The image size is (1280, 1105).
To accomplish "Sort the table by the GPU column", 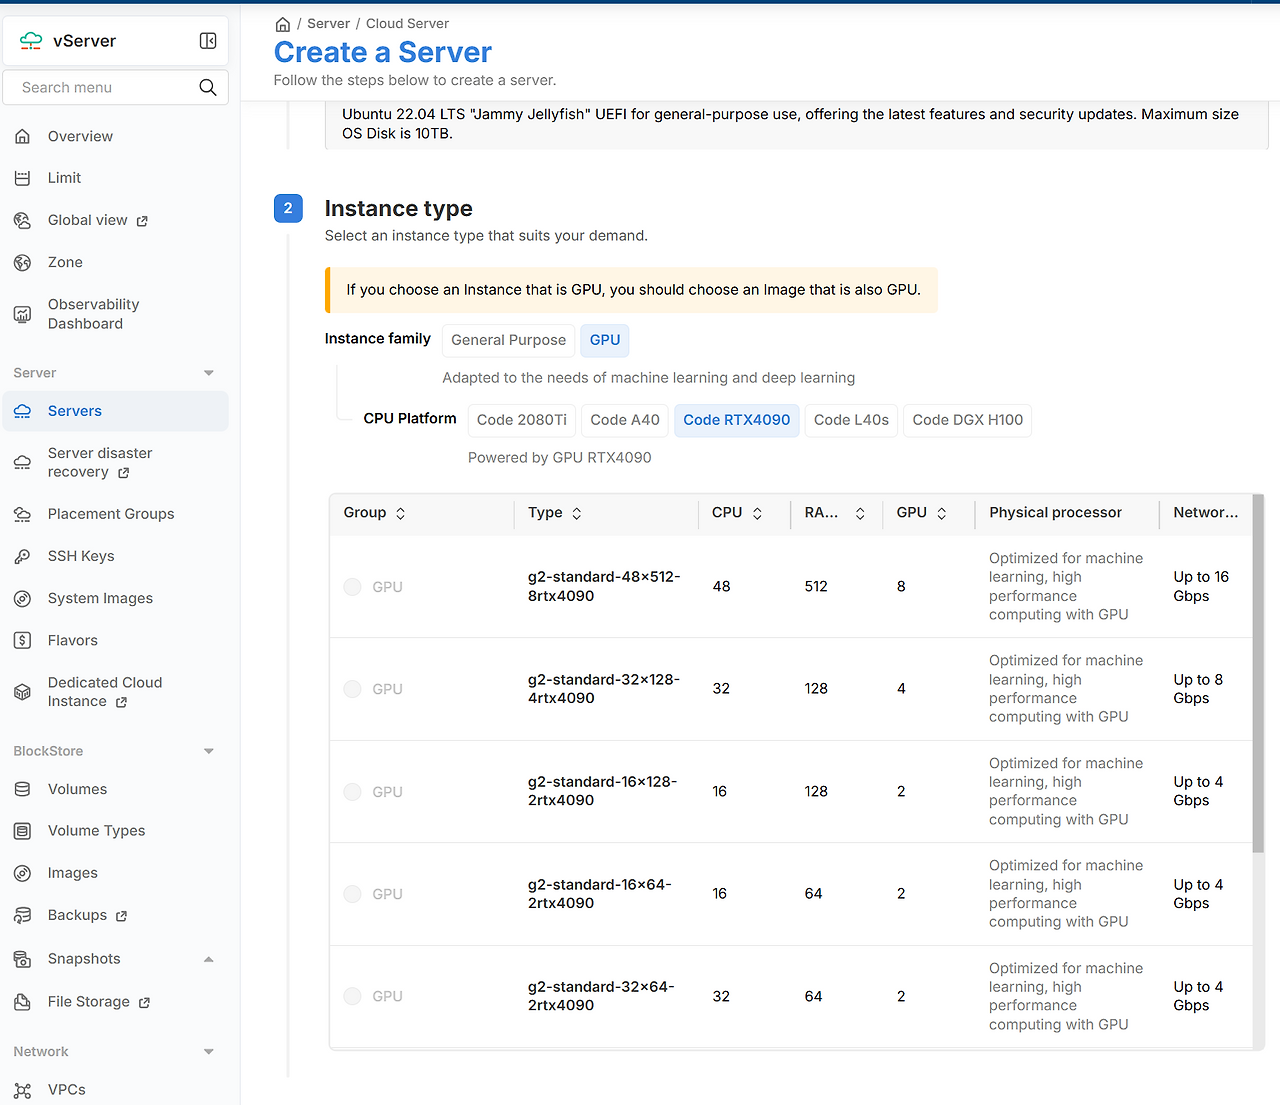I will tap(941, 513).
